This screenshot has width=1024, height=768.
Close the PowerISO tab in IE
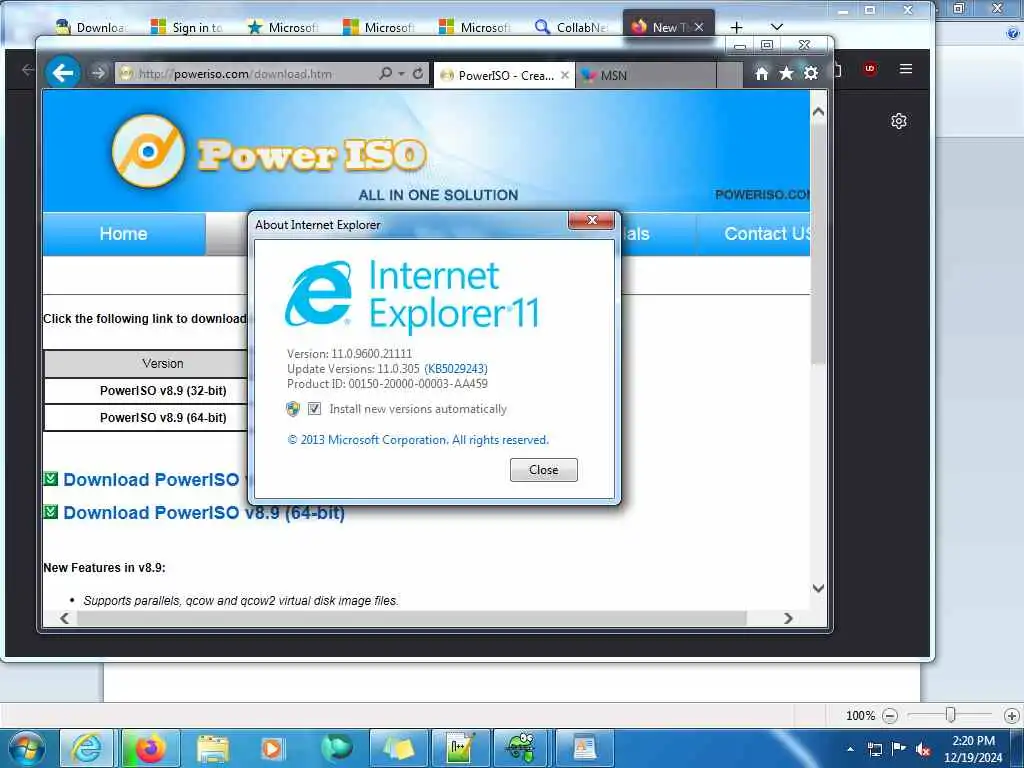565,75
